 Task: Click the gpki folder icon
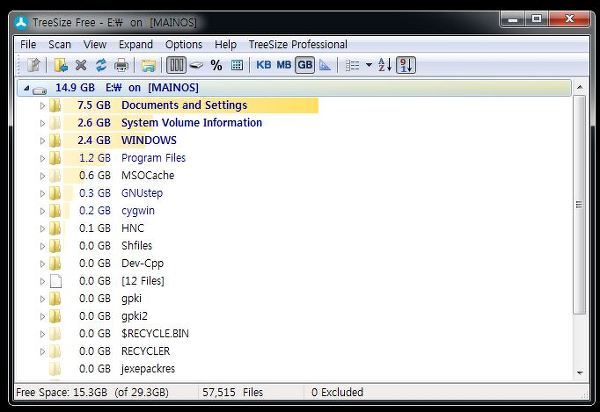[55, 299]
